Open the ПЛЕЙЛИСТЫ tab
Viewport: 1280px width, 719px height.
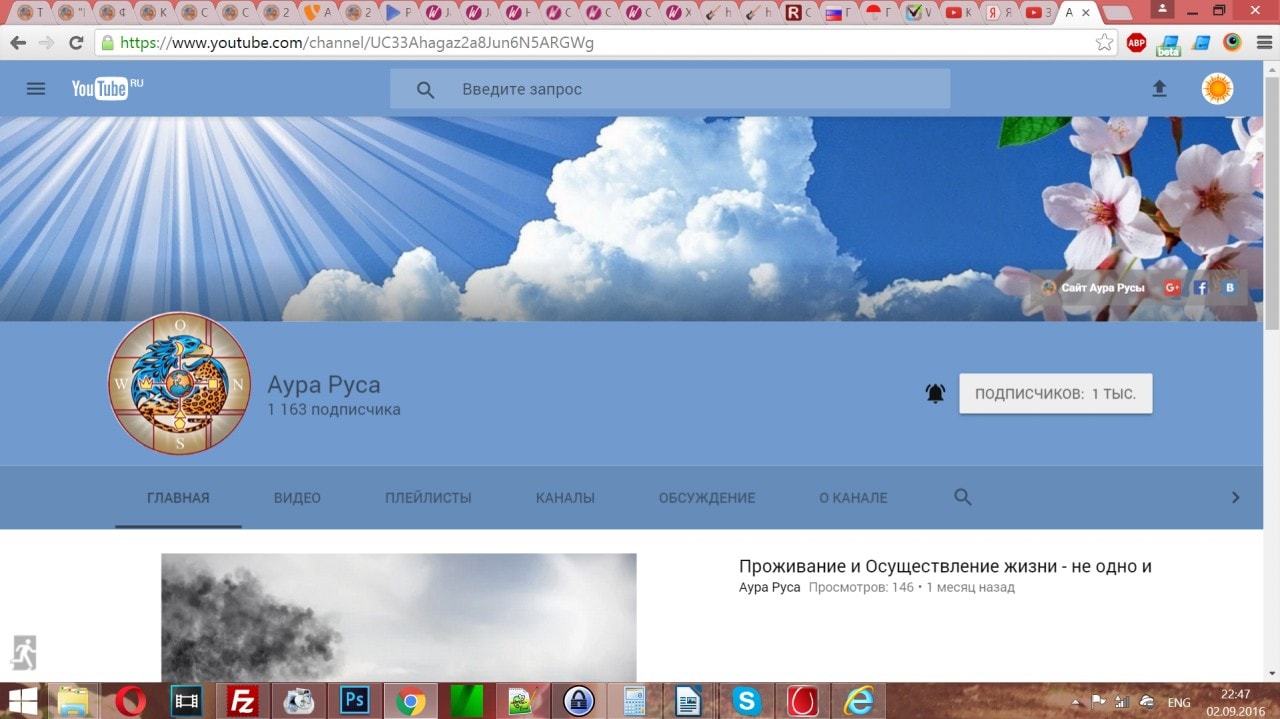coord(428,498)
